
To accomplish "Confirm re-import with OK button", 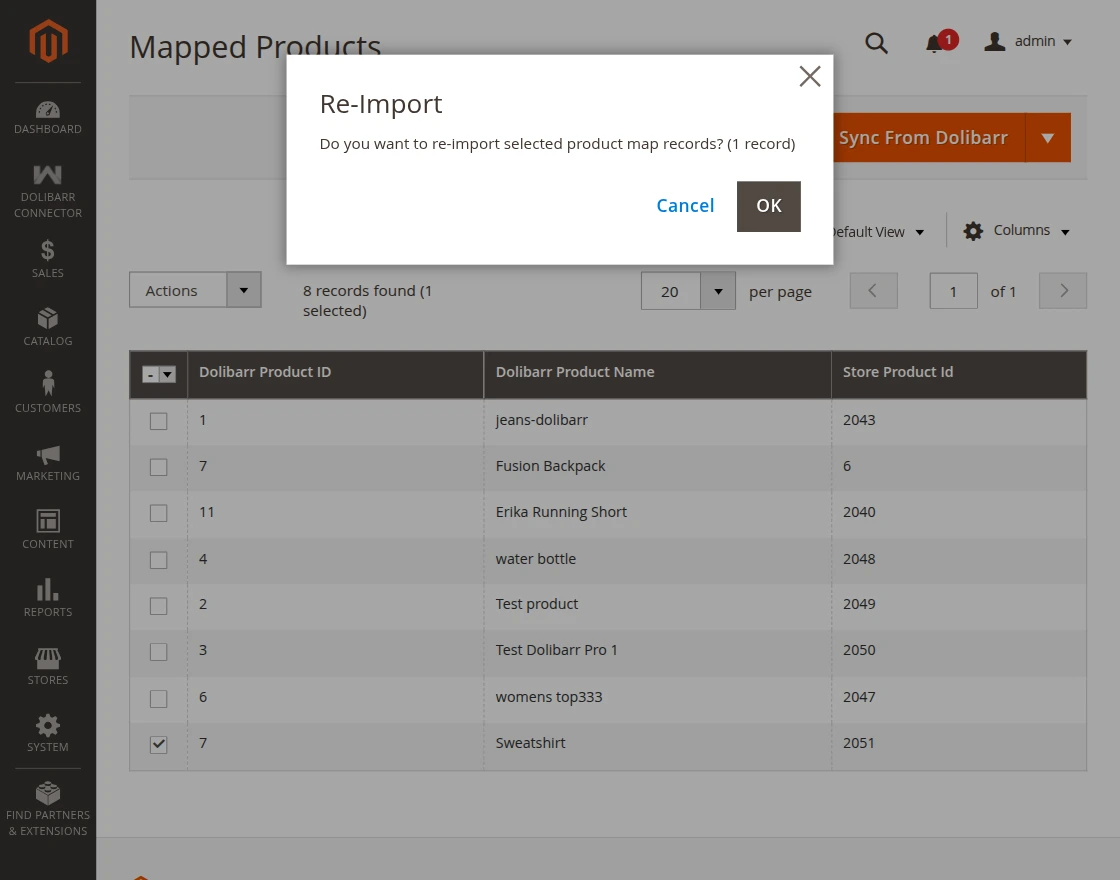I will [x=768, y=206].
